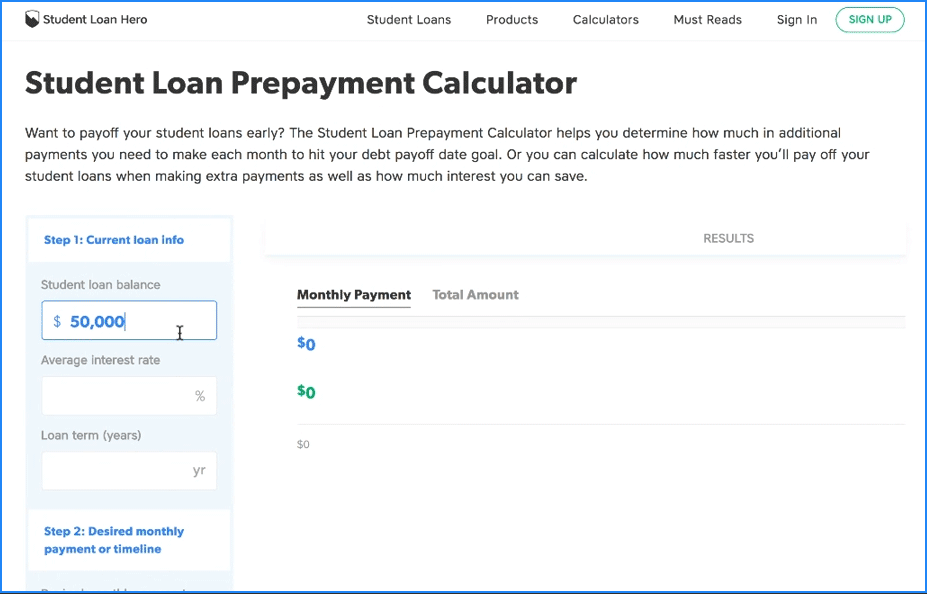Click the Step 1: Current loan info heading

click(x=114, y=240)
